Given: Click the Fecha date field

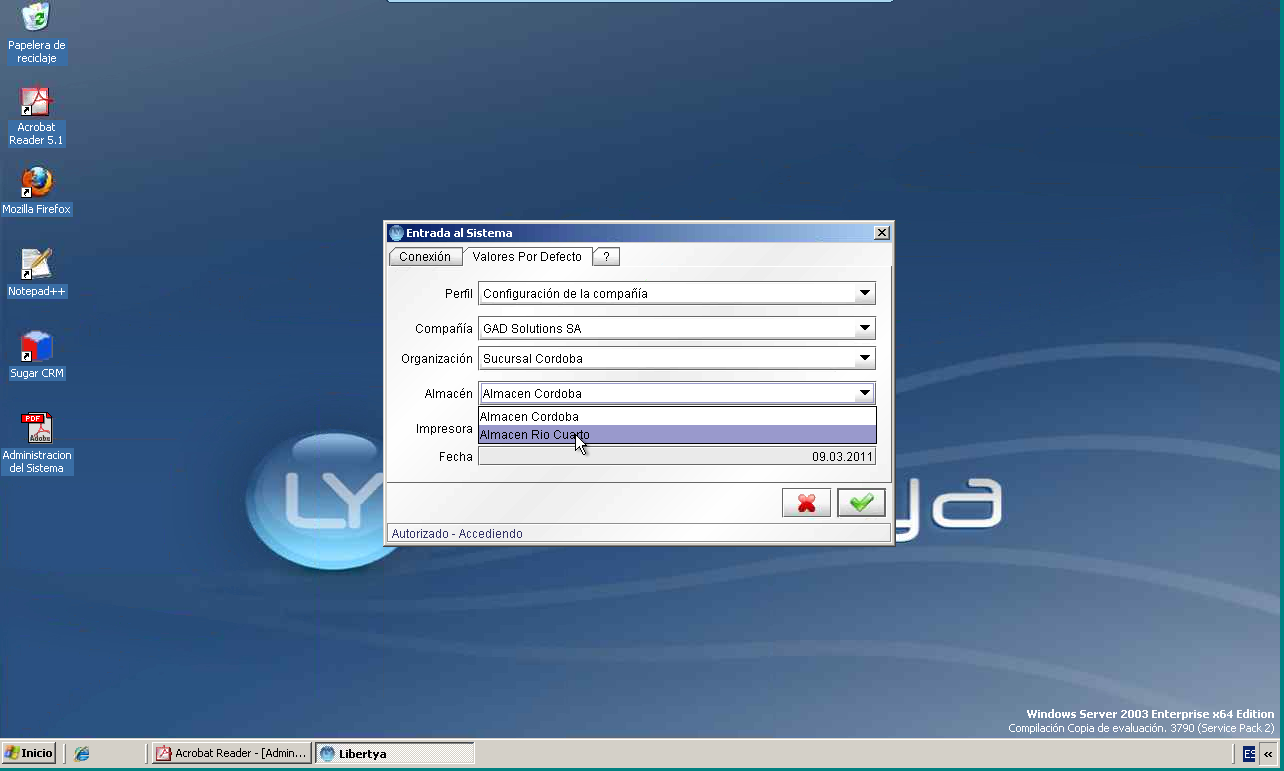Looking at the screenshot, I should point(677,457).
